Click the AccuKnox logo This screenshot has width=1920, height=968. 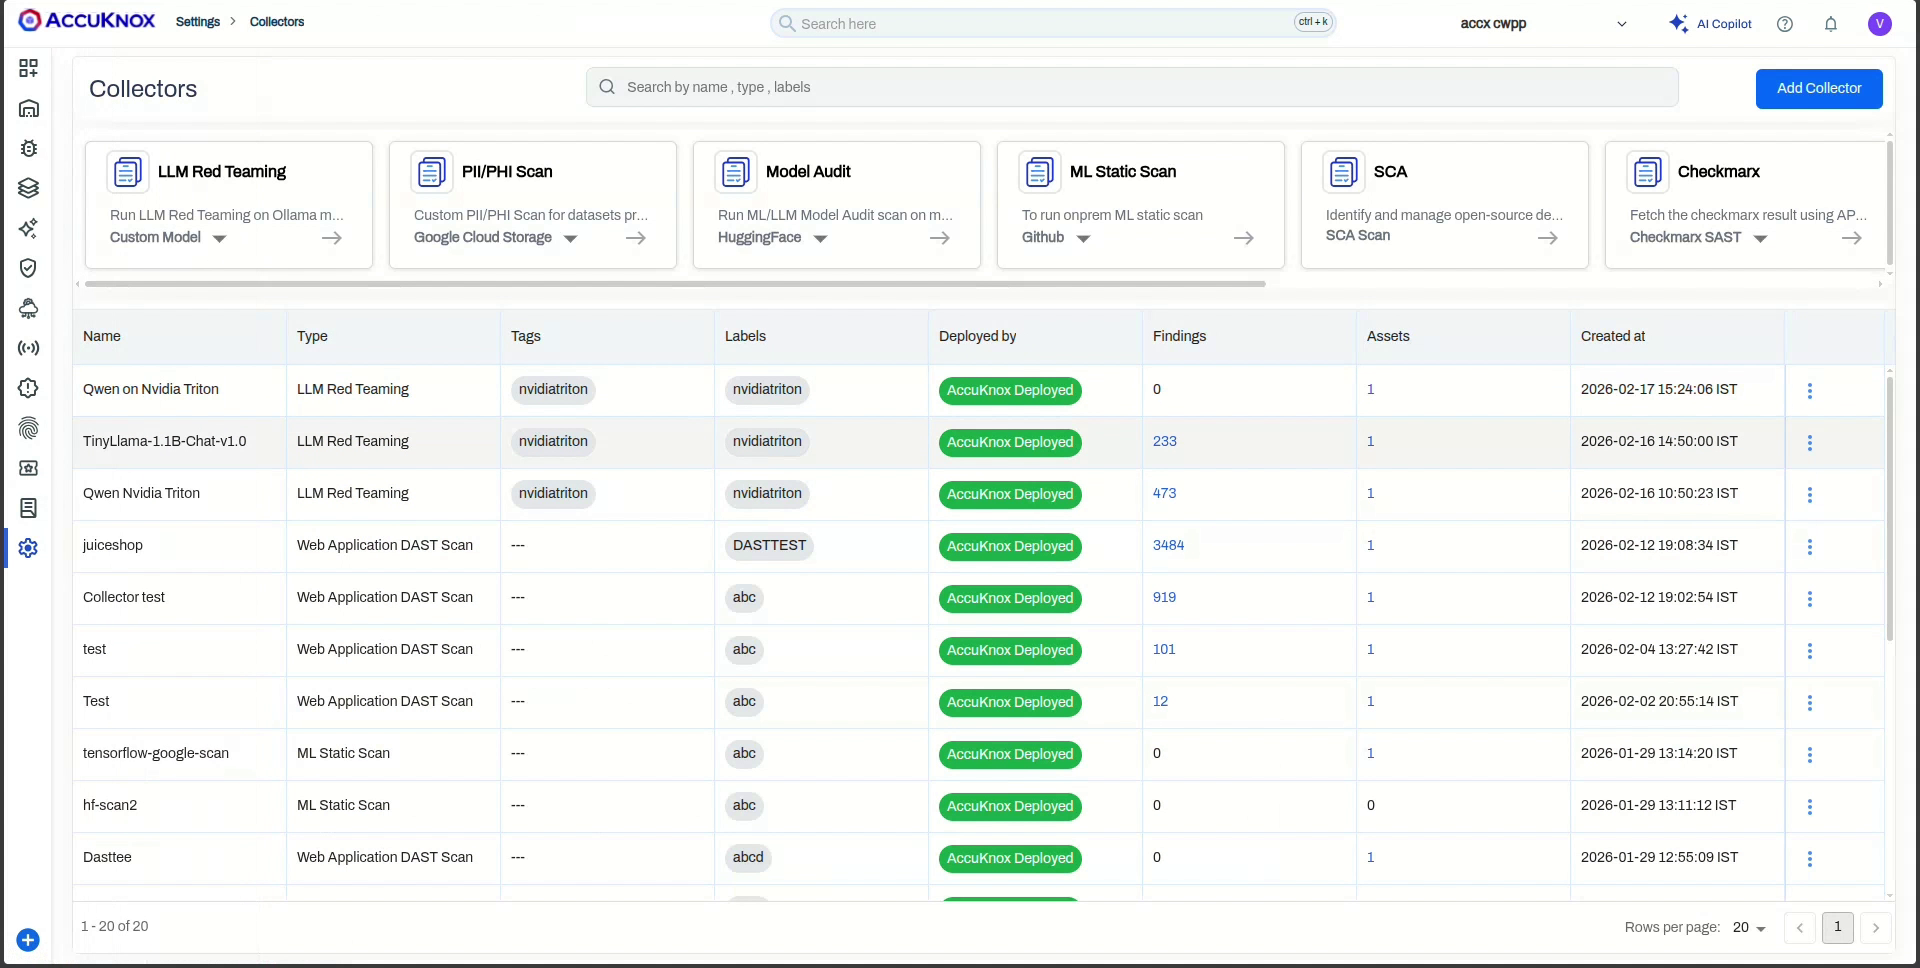point(87,20)
